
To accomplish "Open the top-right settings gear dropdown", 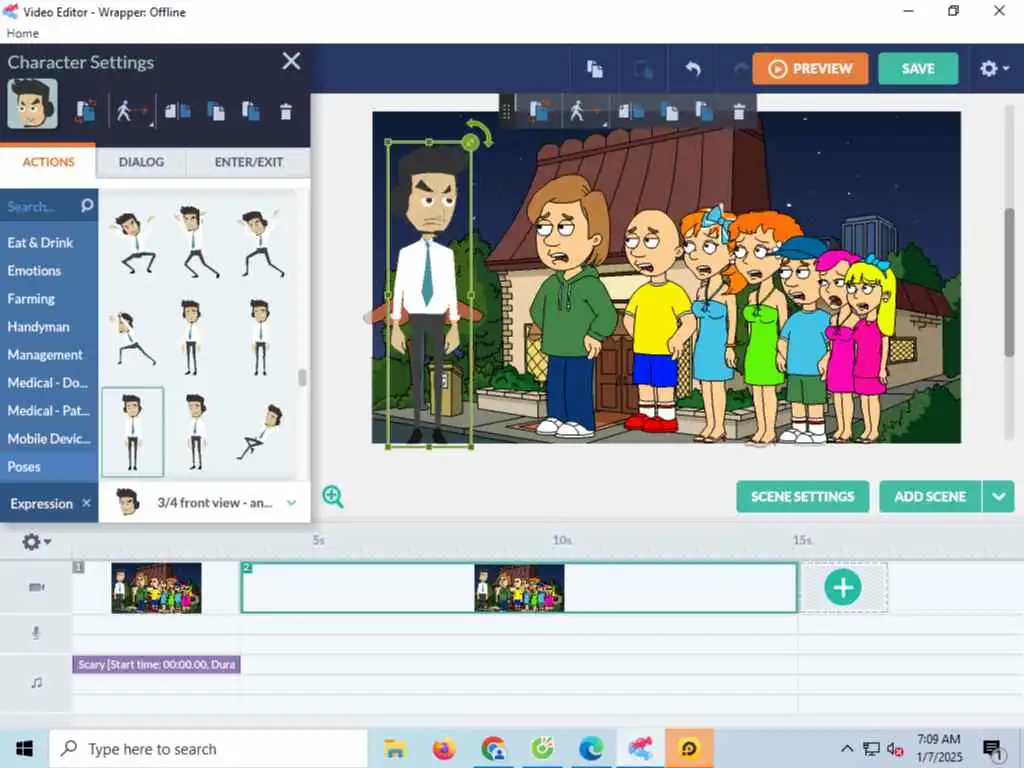I will click(994, 69).
